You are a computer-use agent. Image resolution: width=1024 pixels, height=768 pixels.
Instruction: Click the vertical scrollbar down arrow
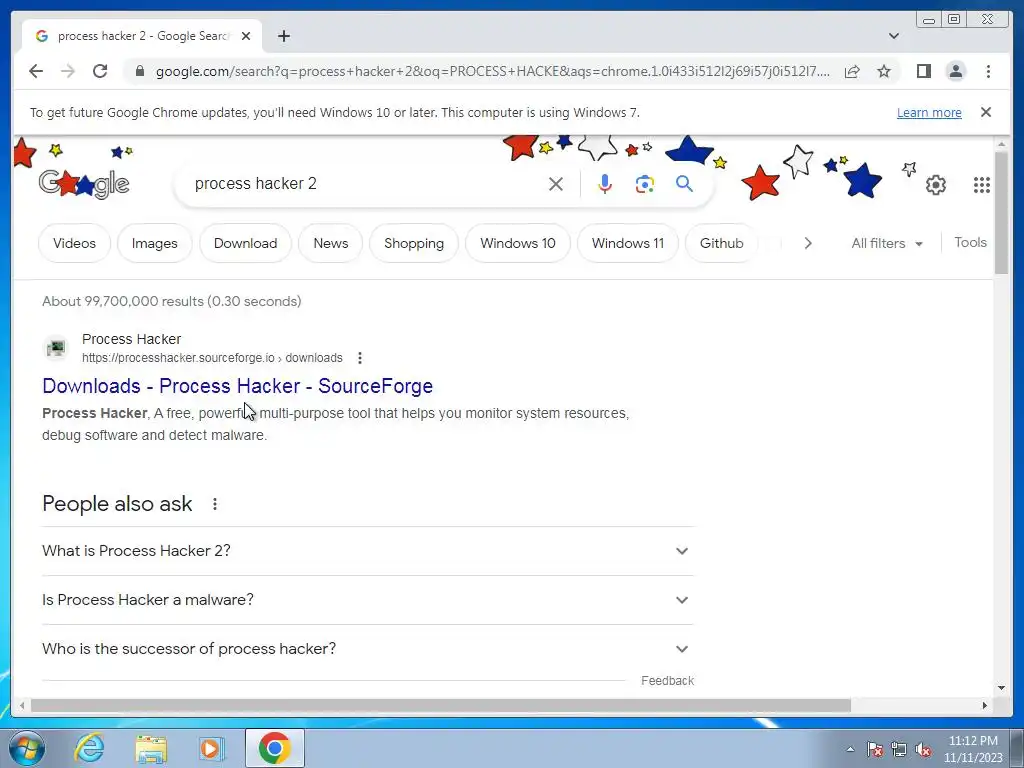1001,688
